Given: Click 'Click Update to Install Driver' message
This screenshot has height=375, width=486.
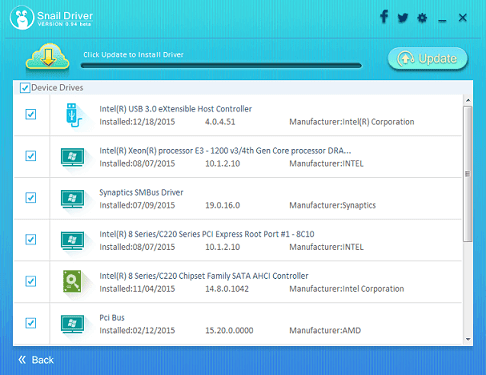Looking at the screenshot, I should point(133,55).
